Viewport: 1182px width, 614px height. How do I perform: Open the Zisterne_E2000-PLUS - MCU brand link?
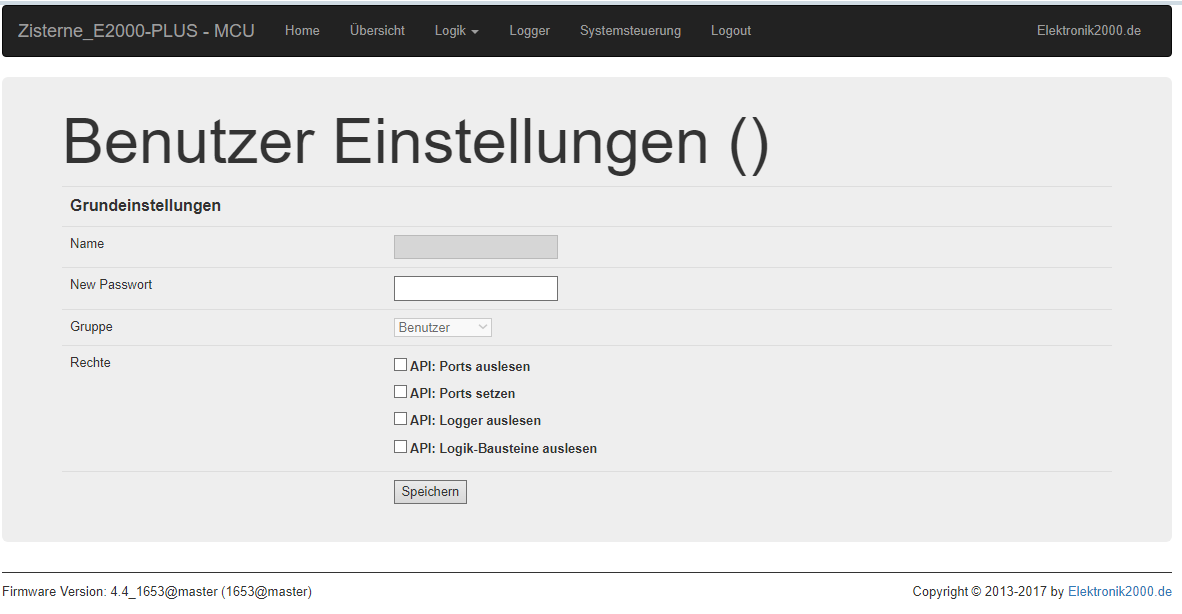pyautogui.click(x=136, y=31)
